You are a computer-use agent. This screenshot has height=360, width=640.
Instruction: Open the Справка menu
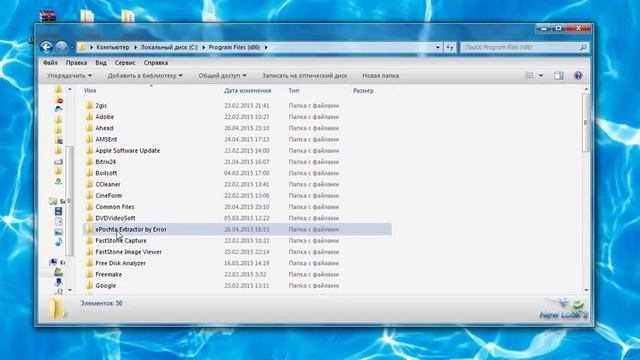pos(156,63)
